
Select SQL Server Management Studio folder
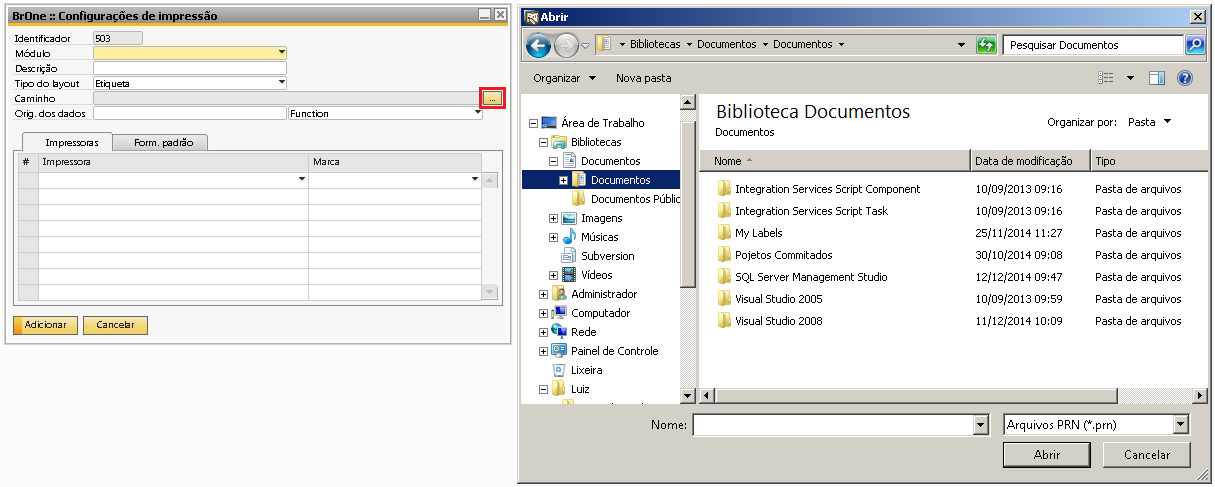tap(811, 277)
